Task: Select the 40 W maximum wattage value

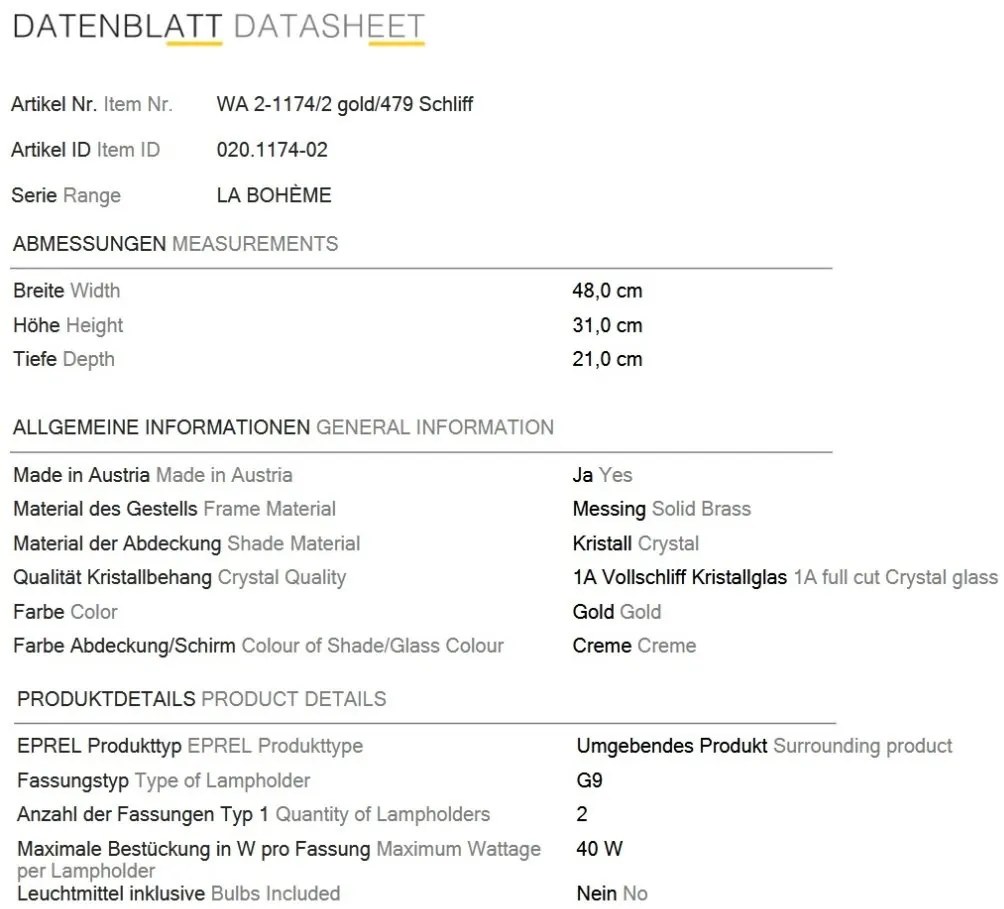Action: 599,849
